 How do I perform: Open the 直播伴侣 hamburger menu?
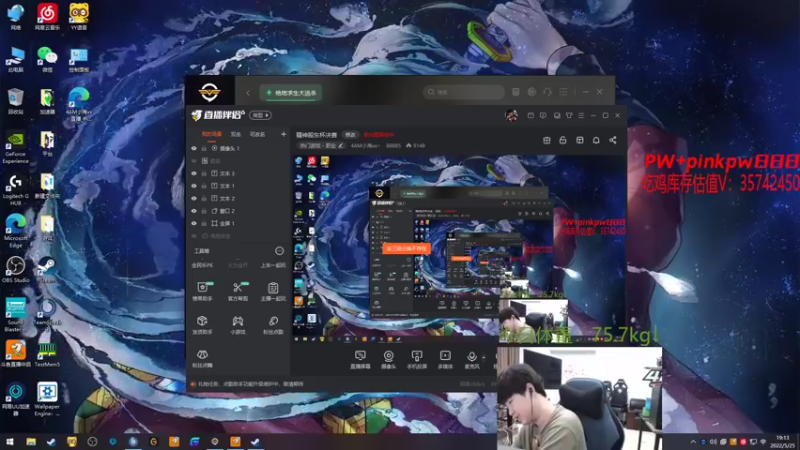pos(581,116)
